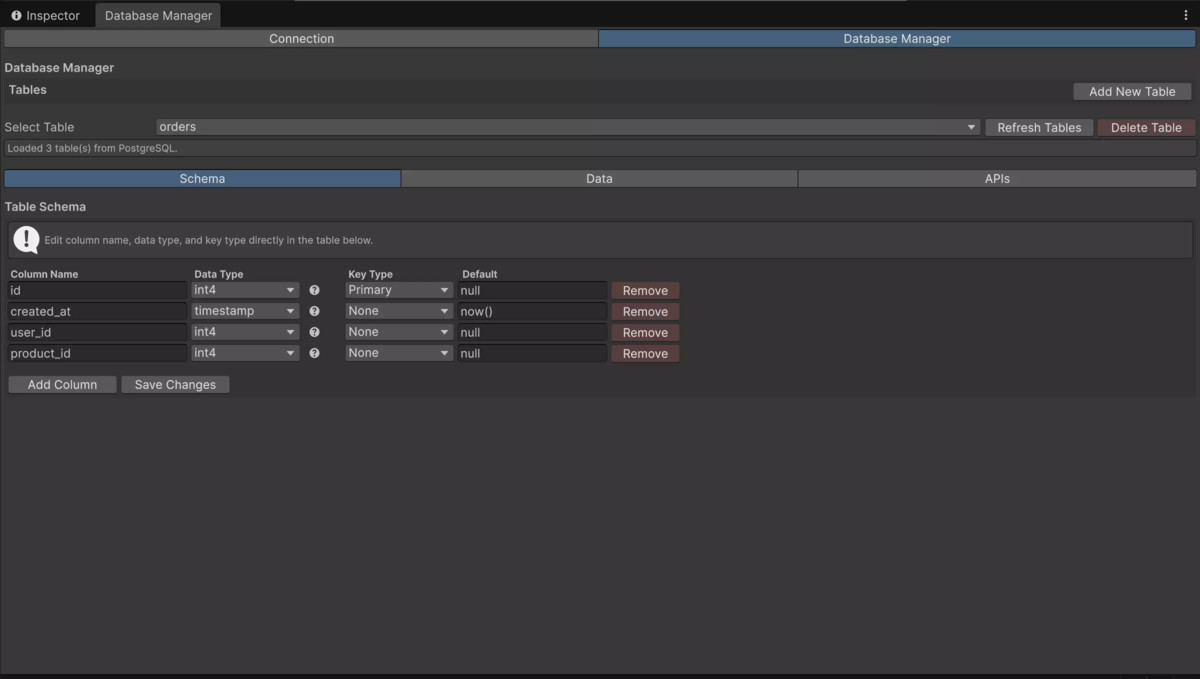Screen dimensions: 1200x679
Task: Remove the id column
Action: (645, 290)
